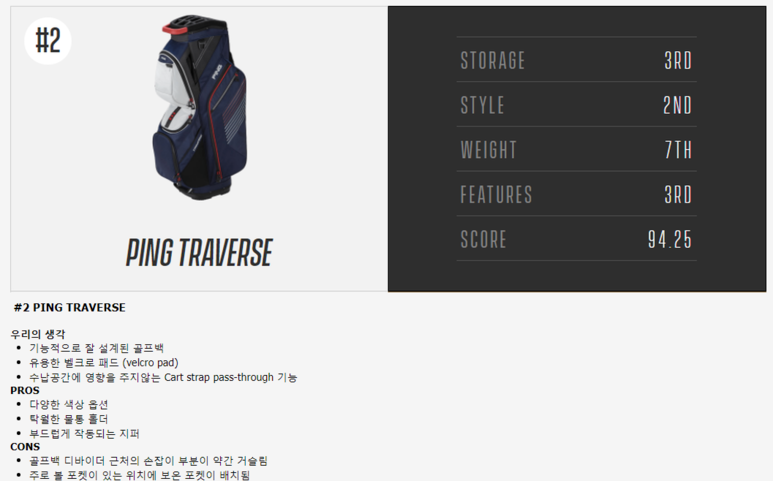Click the CONS section heading
Viewport: 773px width, 481px height.
[x=25, y=447]
